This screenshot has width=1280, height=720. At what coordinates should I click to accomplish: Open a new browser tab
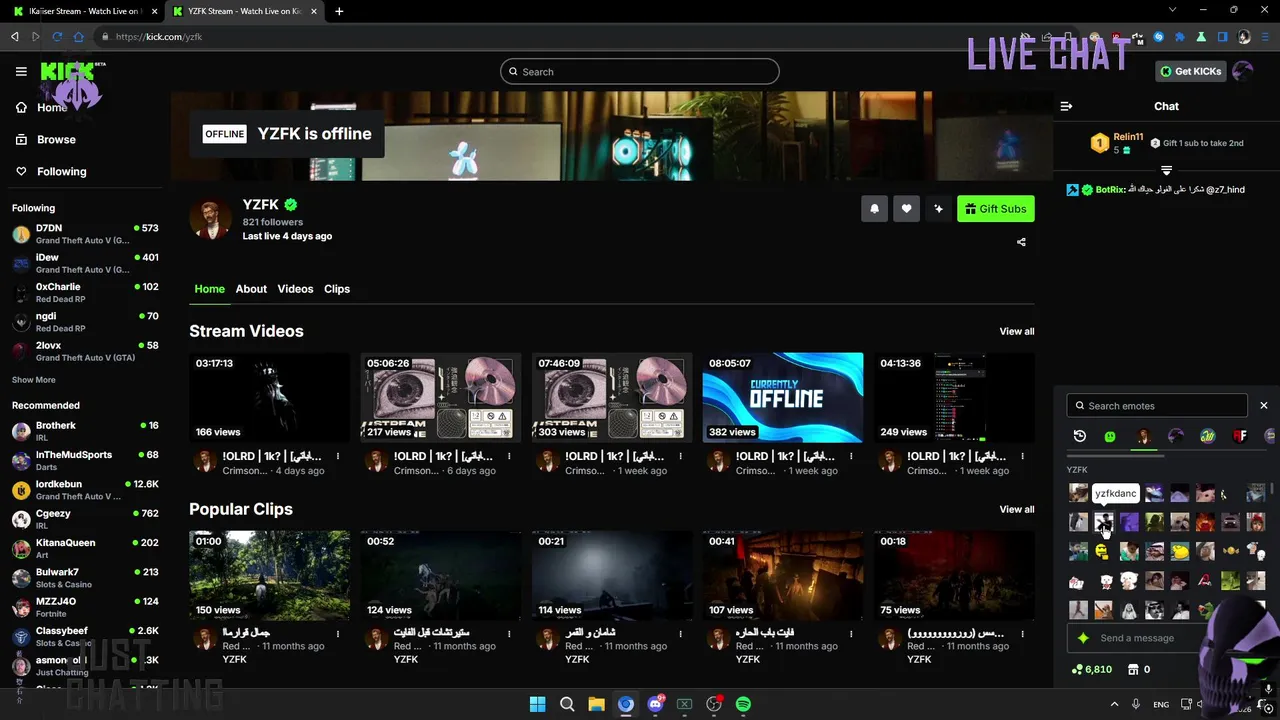(x=339, y=12)
